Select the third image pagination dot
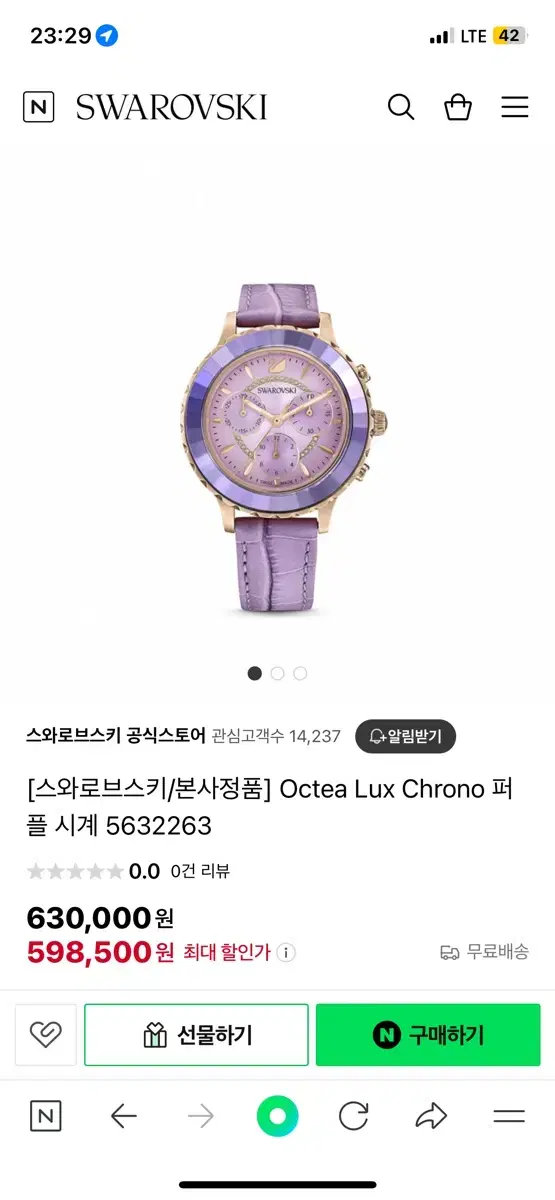555x1200 pixels. [x=300, y=673]
